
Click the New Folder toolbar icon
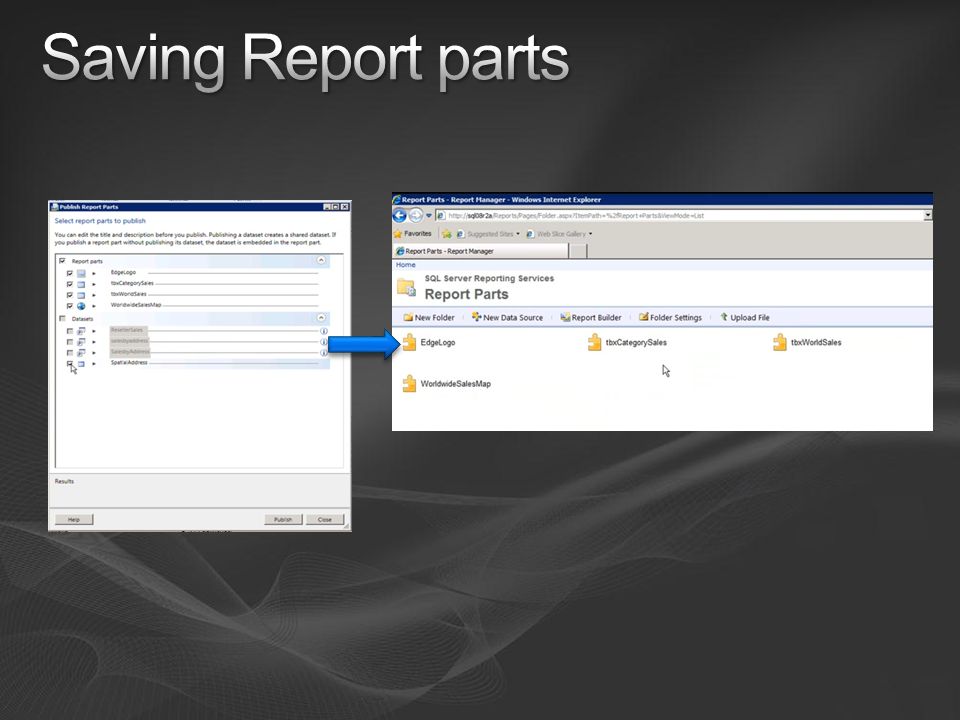(408, 317)
